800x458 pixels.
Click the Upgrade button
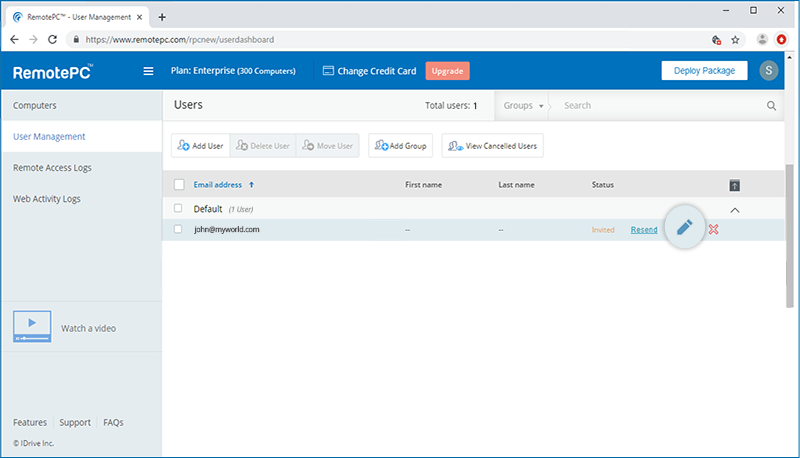(447, 71)
